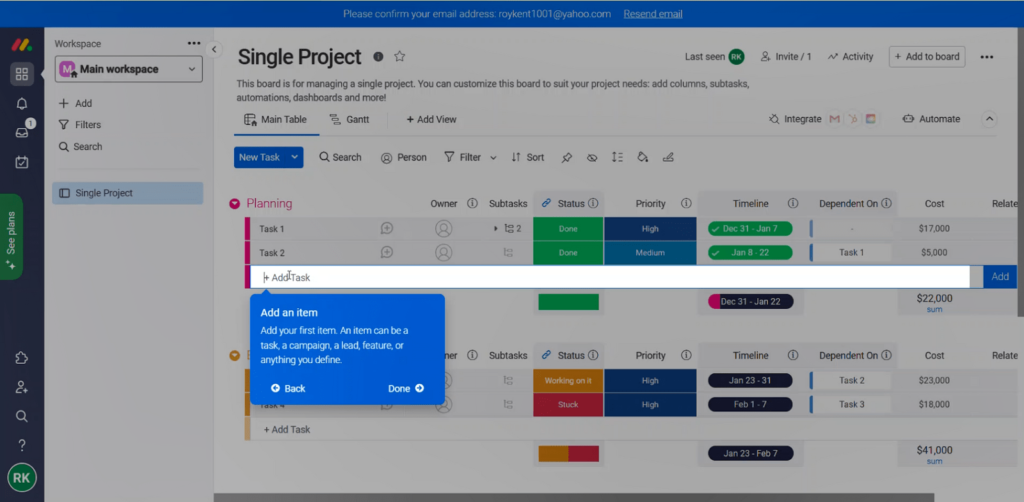Viewport: 1024px width, 502px height.
Task: Open Task 1 green Done status cell
Action: click(568, 228)
